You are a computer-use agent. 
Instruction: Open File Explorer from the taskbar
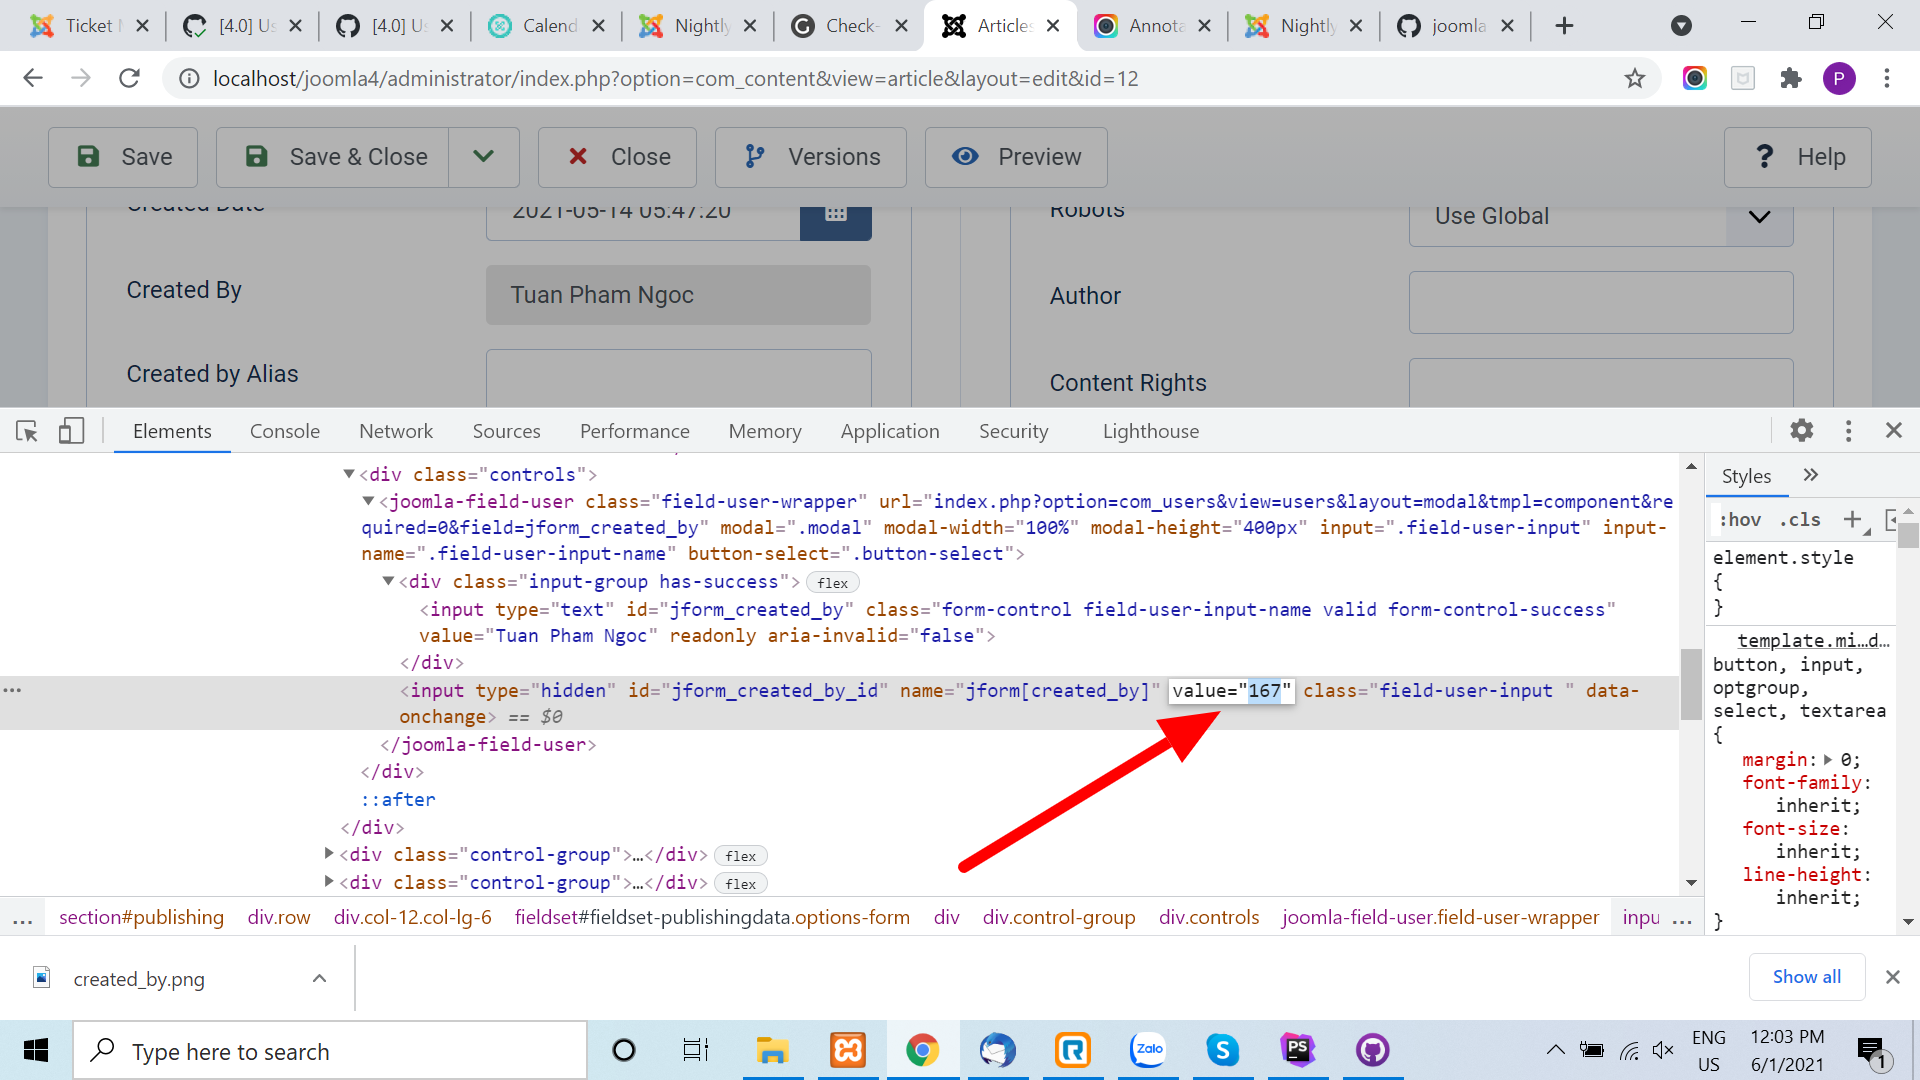pos(772,1051)
